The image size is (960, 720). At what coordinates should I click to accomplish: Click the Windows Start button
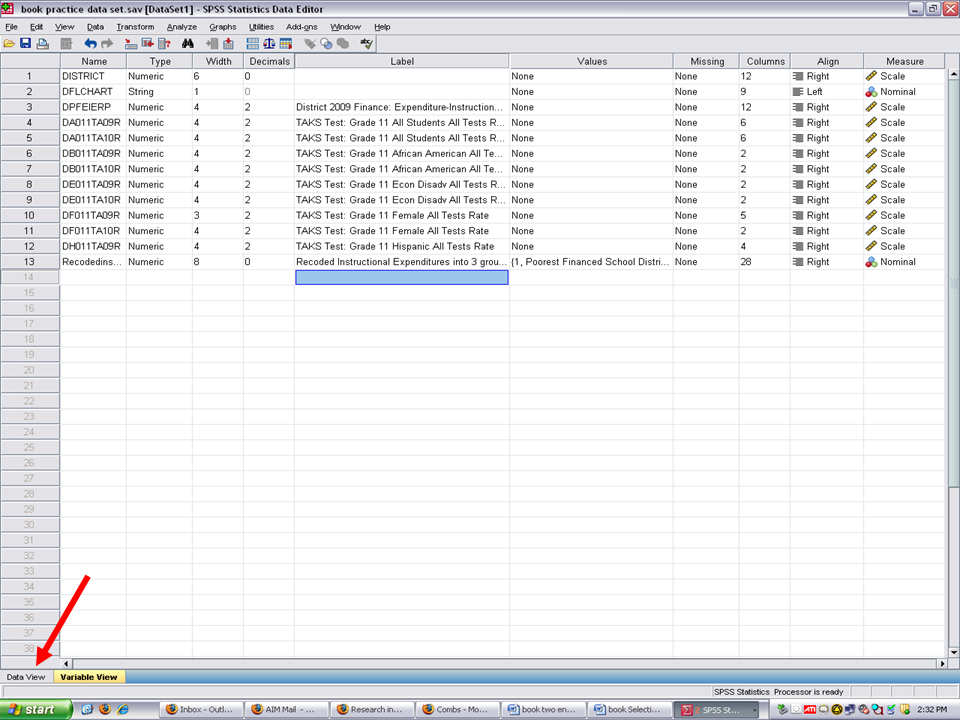(36, 709)
